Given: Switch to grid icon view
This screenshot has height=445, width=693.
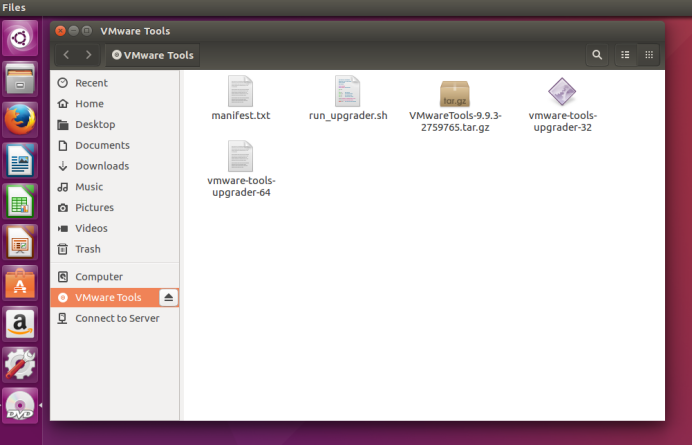Looking at the screenshot, I should [x=649, y=55].
